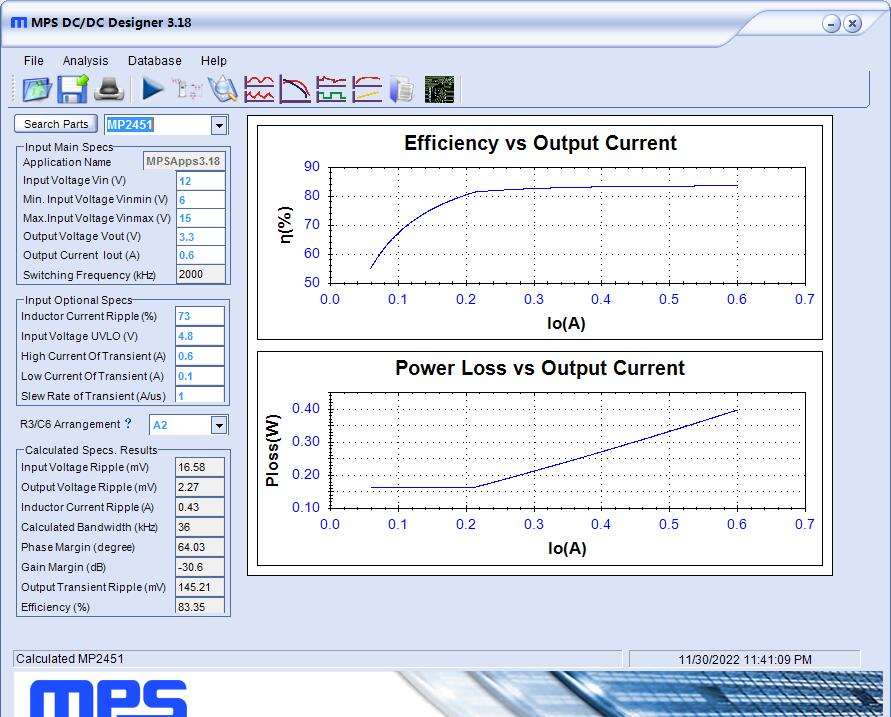View the transient waveform icon

329,88
